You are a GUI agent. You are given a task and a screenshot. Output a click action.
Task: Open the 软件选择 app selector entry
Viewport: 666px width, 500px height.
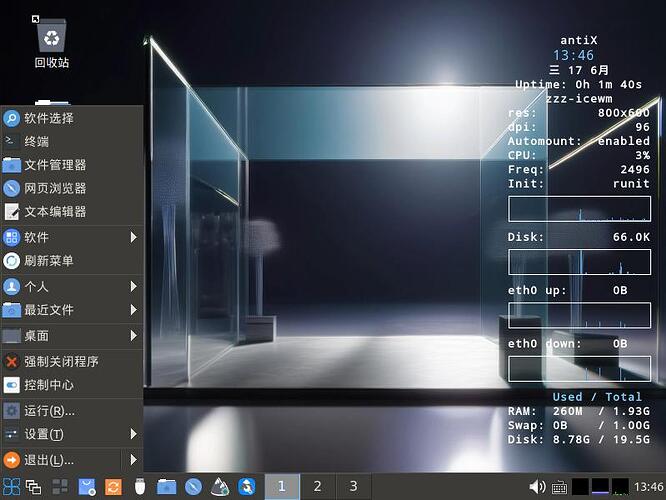click(71, 118)
